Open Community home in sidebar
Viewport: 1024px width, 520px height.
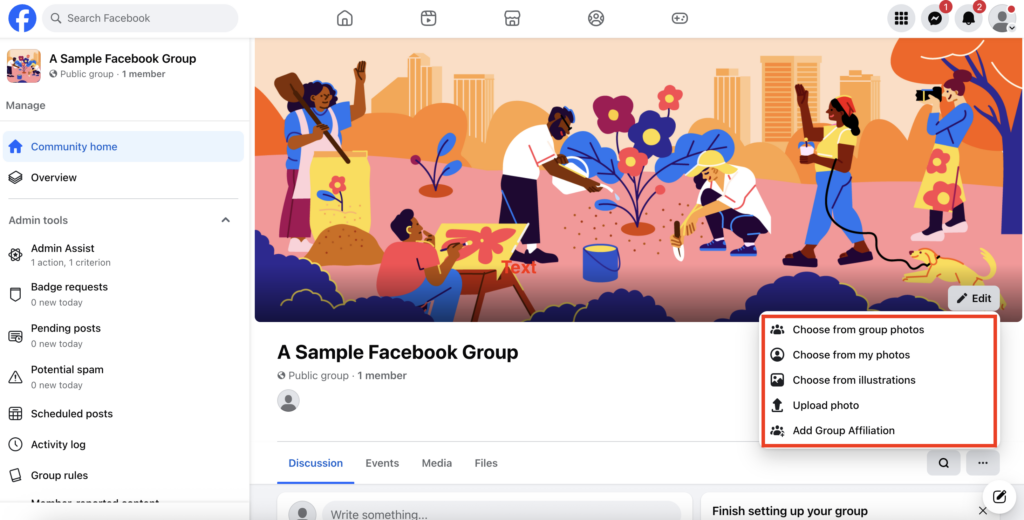click(74, 147)
